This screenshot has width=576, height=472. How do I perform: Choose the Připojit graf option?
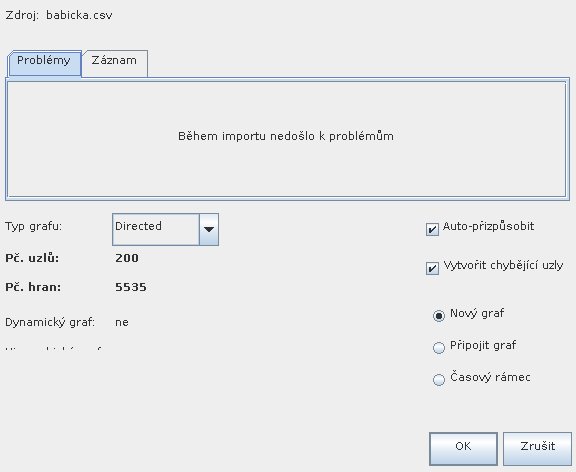click(439, 347)
